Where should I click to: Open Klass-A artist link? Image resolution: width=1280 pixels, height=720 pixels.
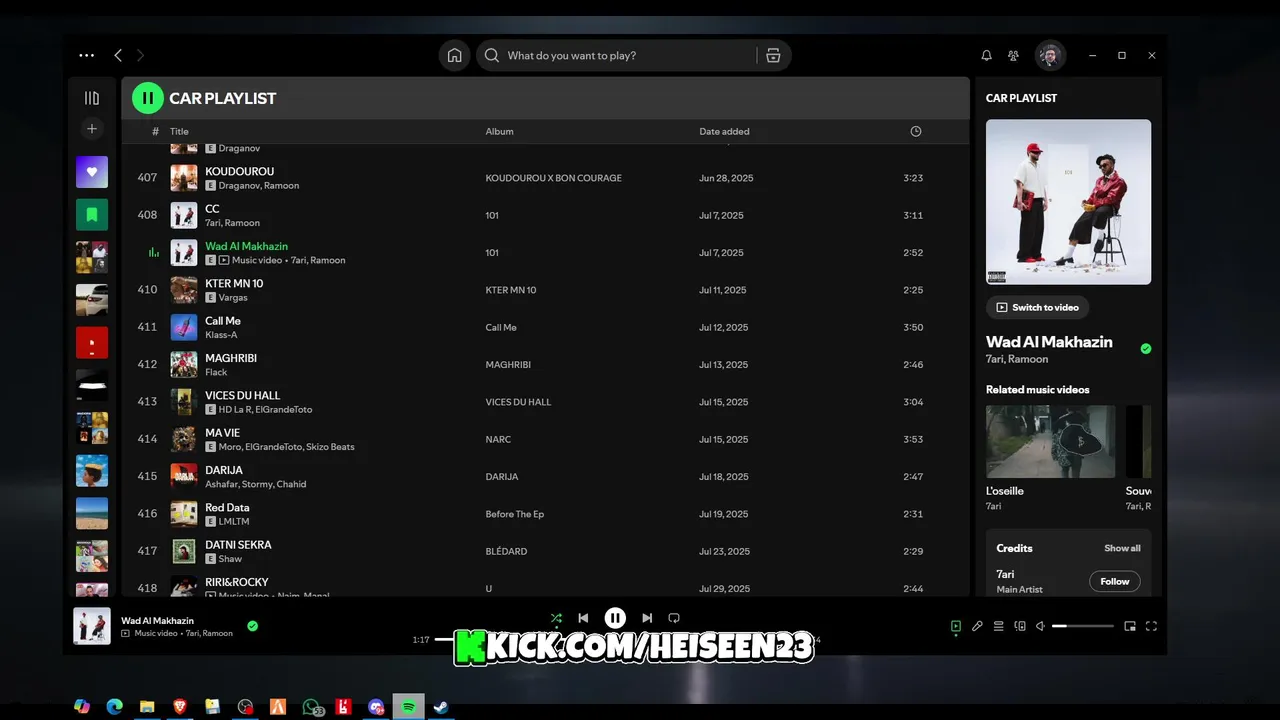(x=221, y=335)
